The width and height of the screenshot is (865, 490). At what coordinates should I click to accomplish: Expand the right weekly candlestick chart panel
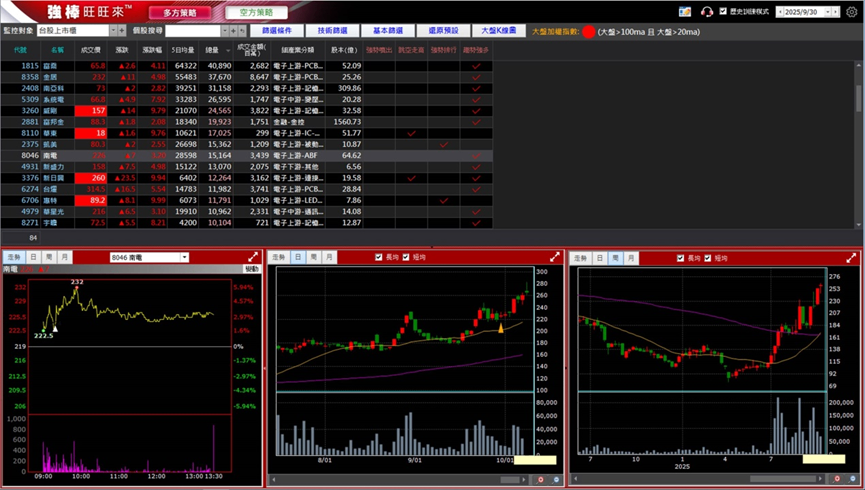(x=852, y=257)
